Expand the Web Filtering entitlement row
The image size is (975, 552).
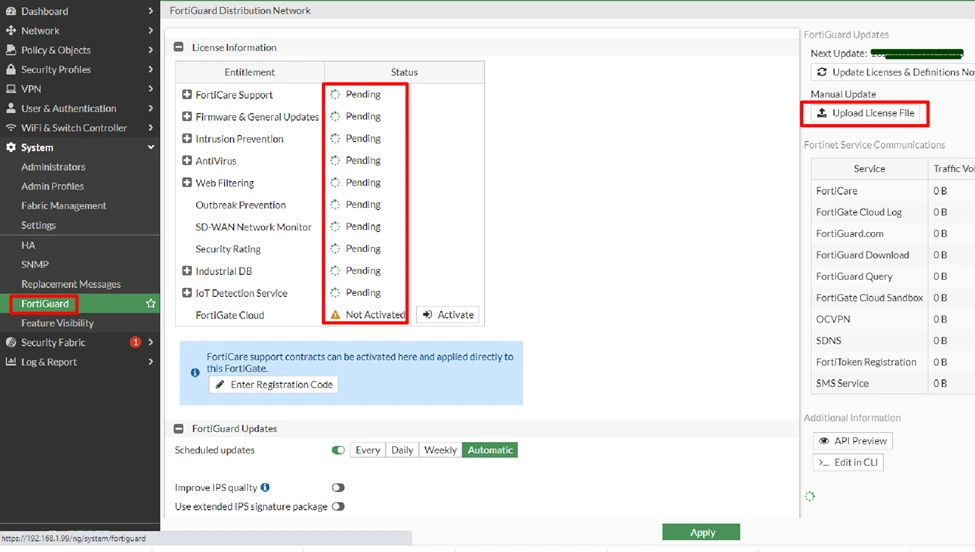click(x=187, y=183)
